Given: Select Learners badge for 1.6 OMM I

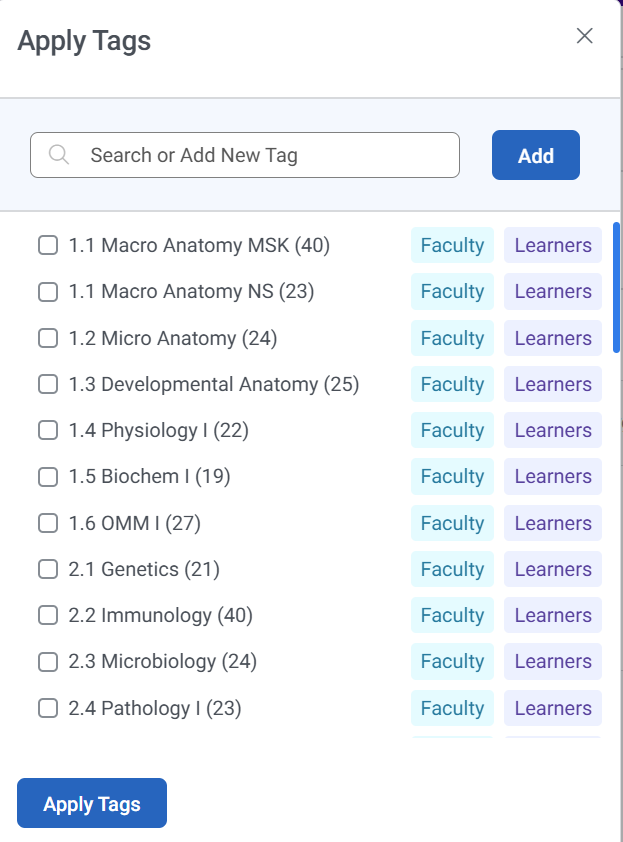Looking at the screenshot, I should pyautogui.click(x=553, y=524).
